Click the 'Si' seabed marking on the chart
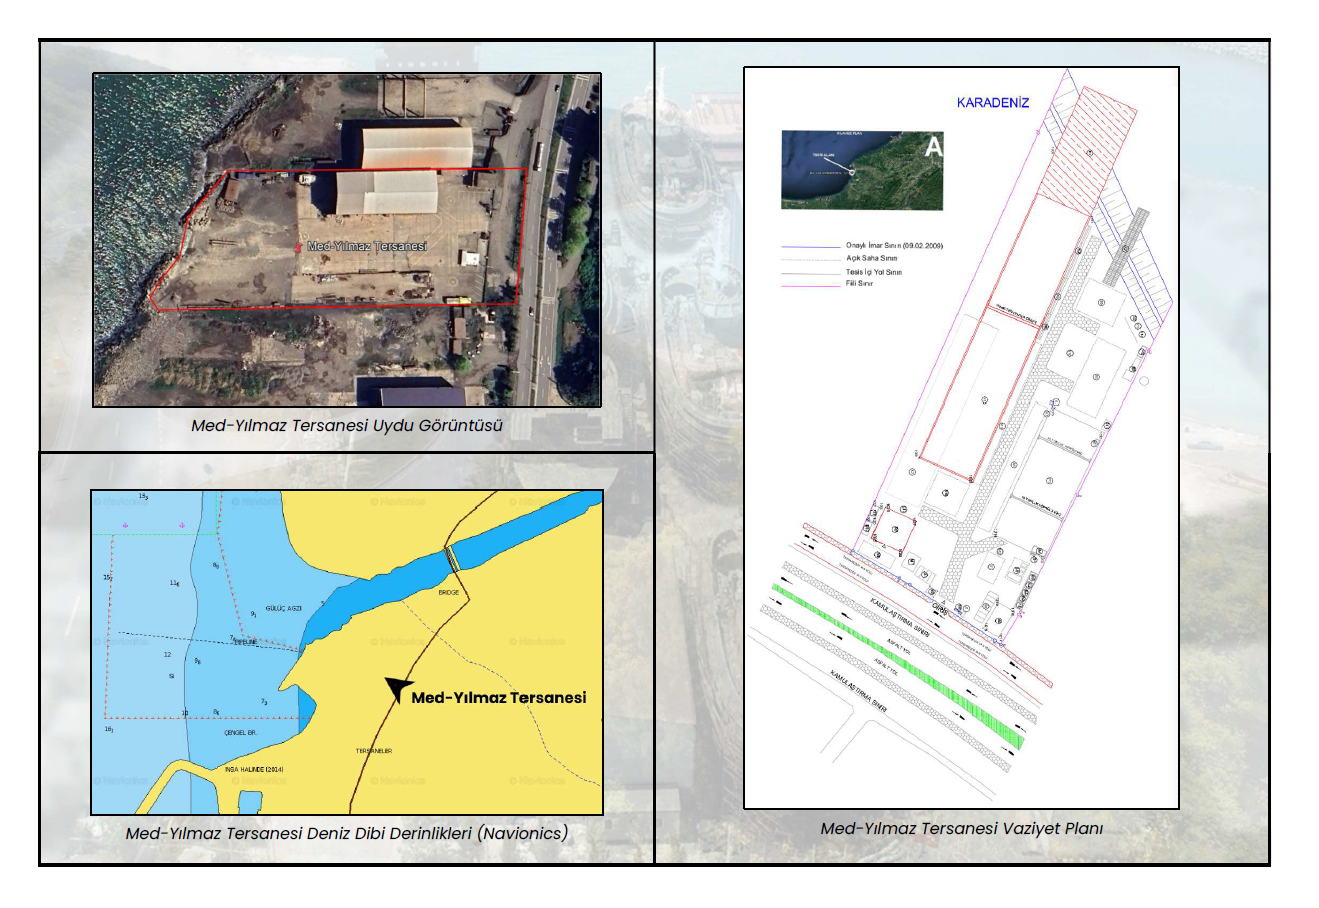Image resolution: width=1319 pixels, height=908 pixels. coord(172,676)
